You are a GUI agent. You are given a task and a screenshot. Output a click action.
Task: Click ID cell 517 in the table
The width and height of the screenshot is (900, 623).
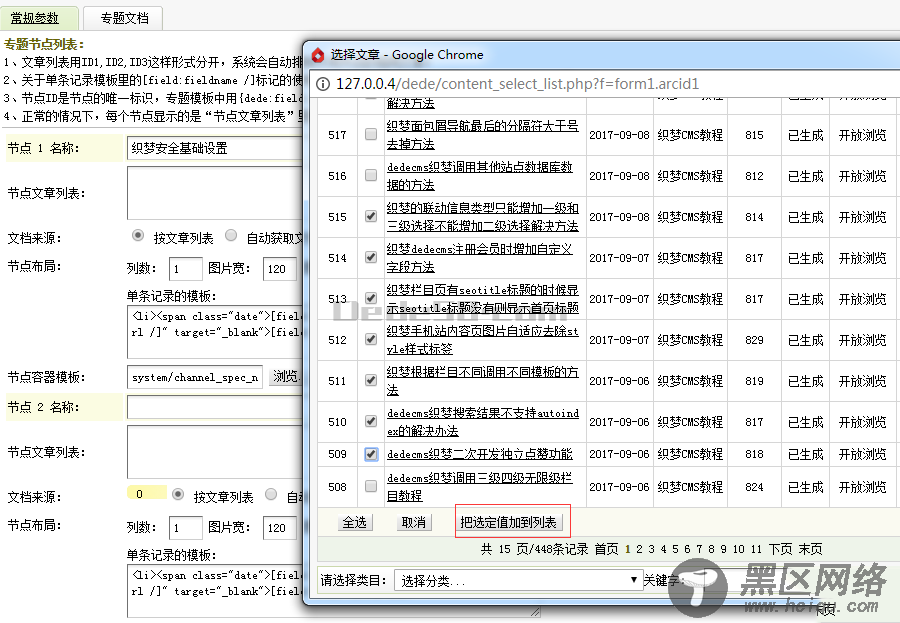(x=338, y=135)
